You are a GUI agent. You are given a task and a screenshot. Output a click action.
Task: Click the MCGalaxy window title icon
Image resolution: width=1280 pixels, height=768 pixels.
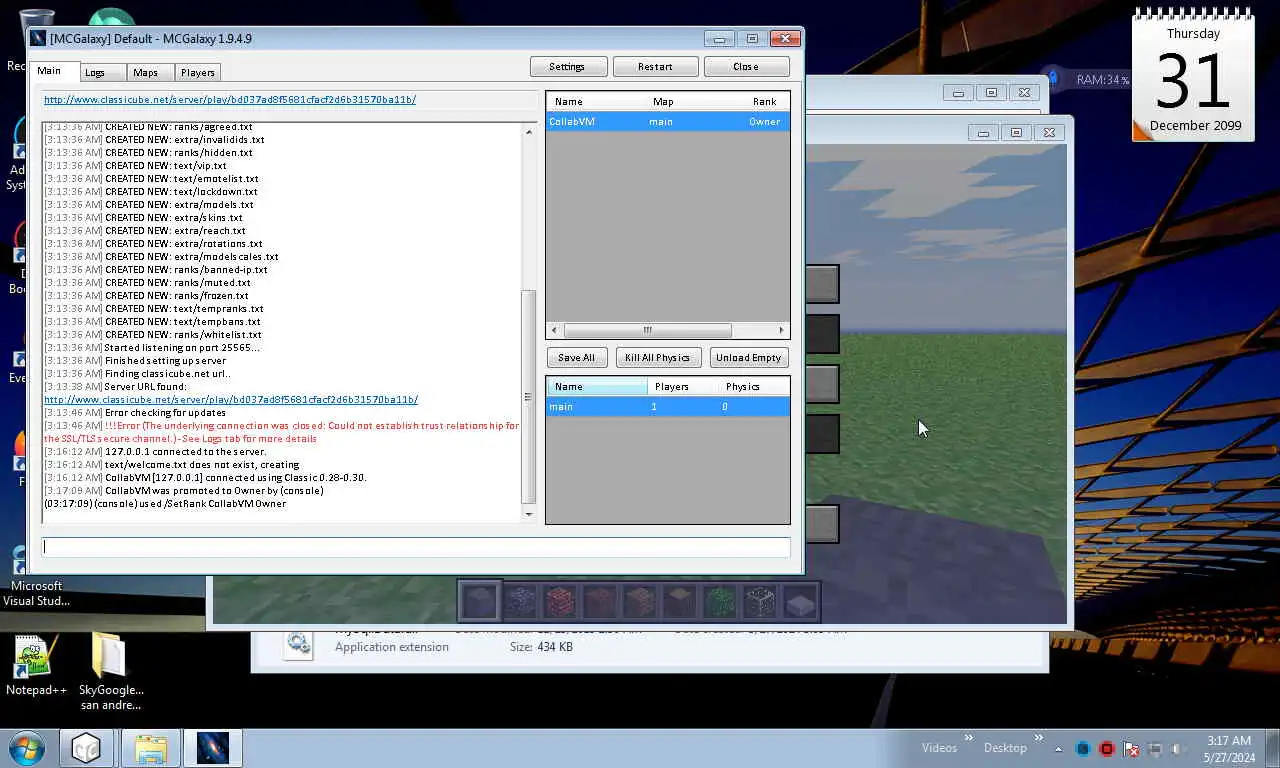tap(38, 38)
